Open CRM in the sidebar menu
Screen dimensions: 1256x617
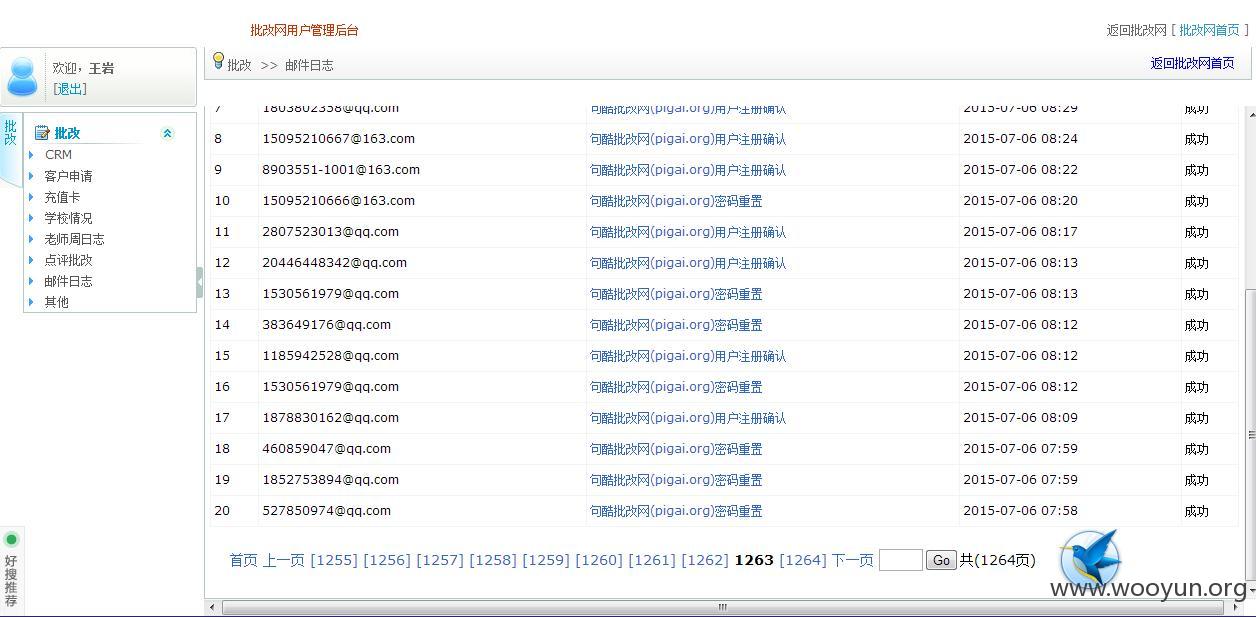click(58, 155)
